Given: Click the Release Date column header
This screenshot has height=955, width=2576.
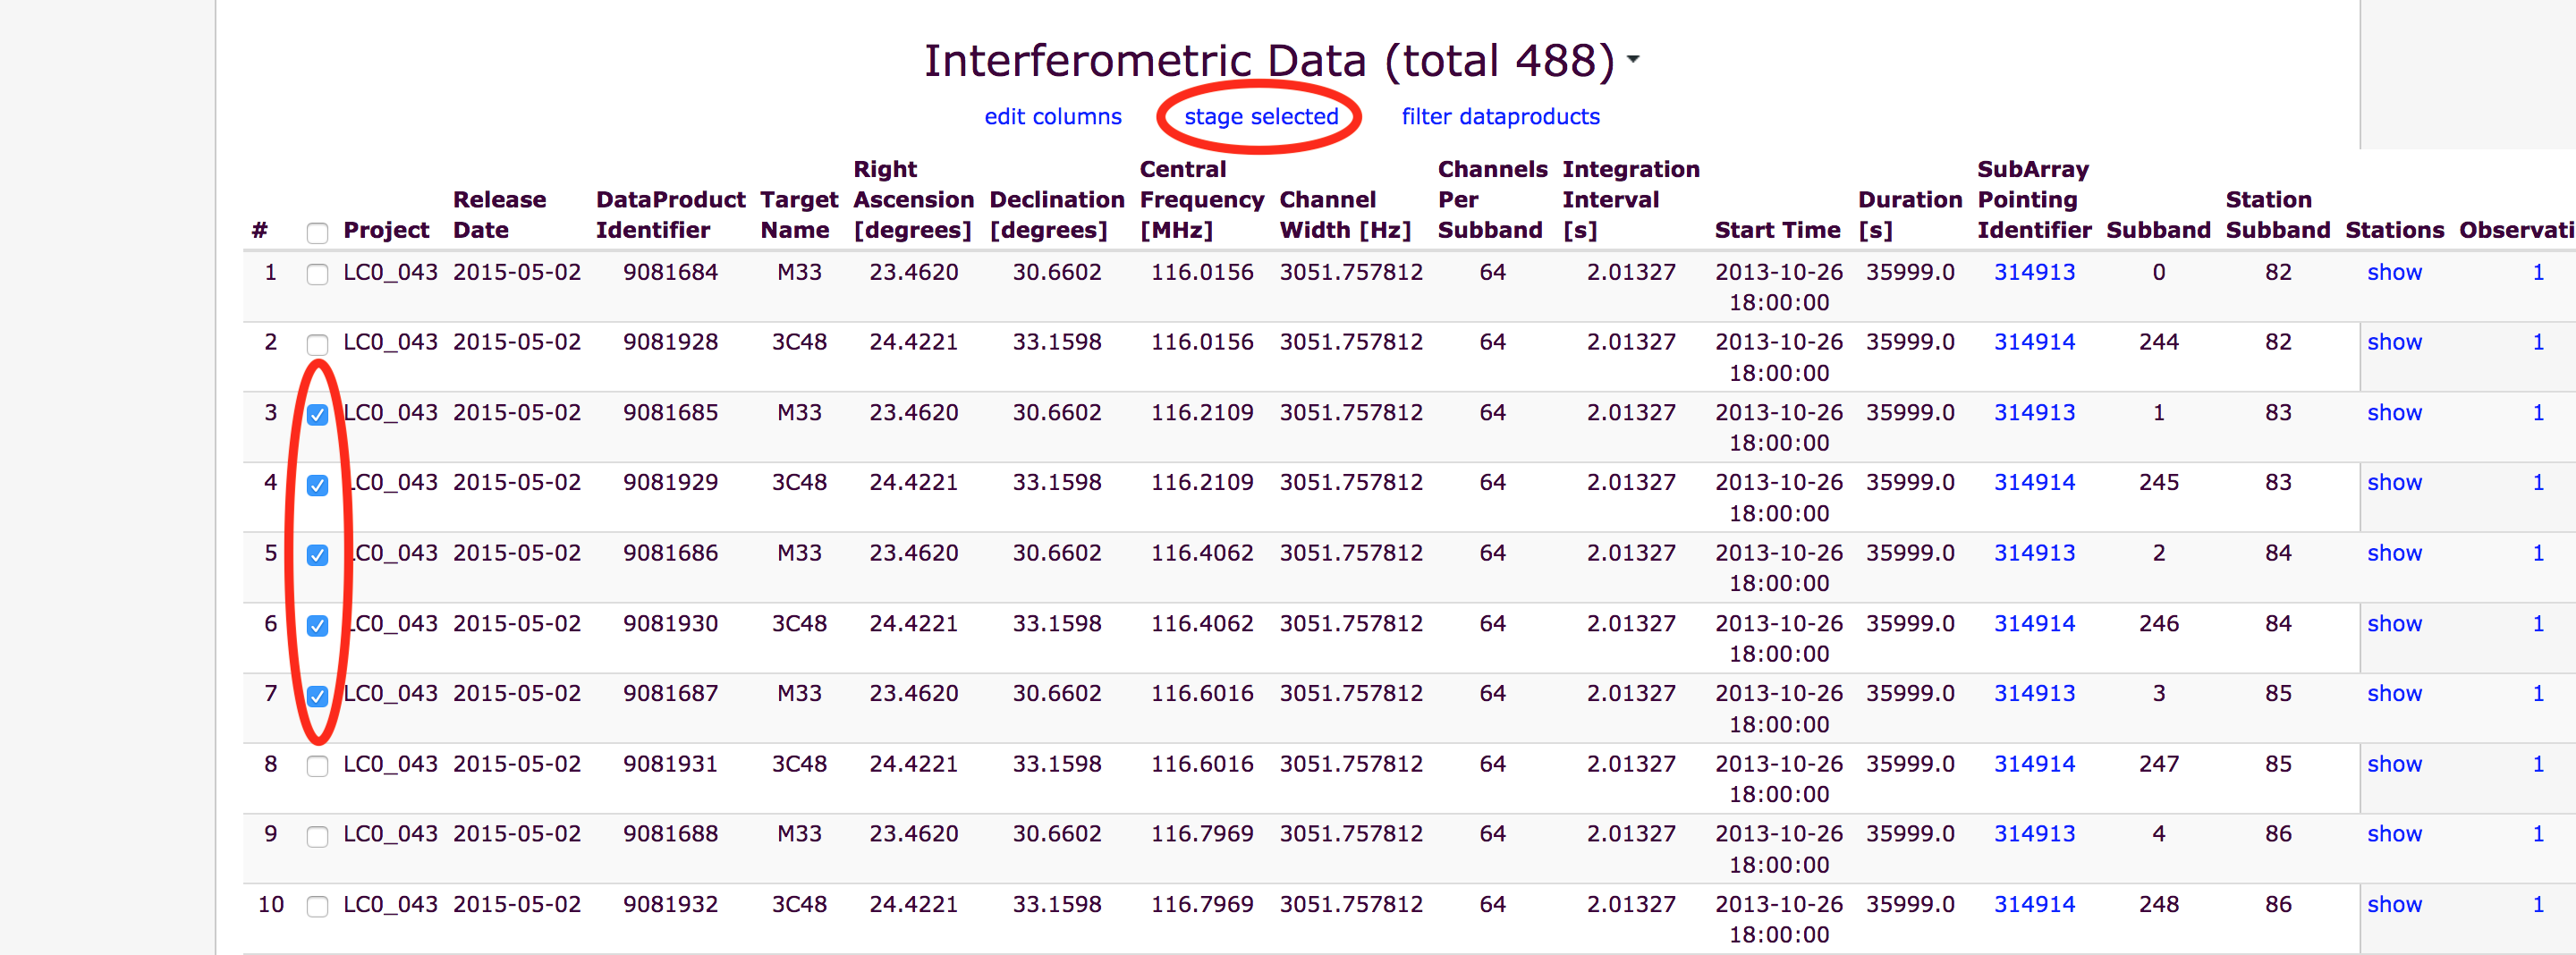Looking at the screenshot, I should 499,215.
